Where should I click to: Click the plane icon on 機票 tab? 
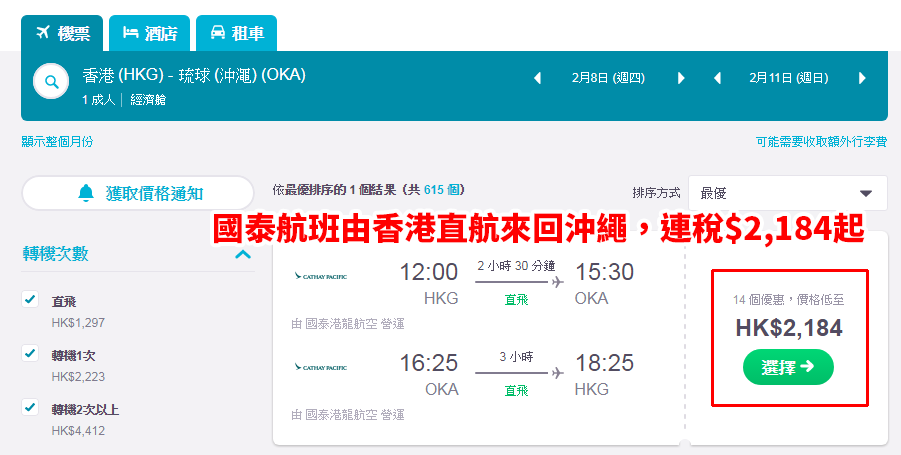(x=43, y=33)
